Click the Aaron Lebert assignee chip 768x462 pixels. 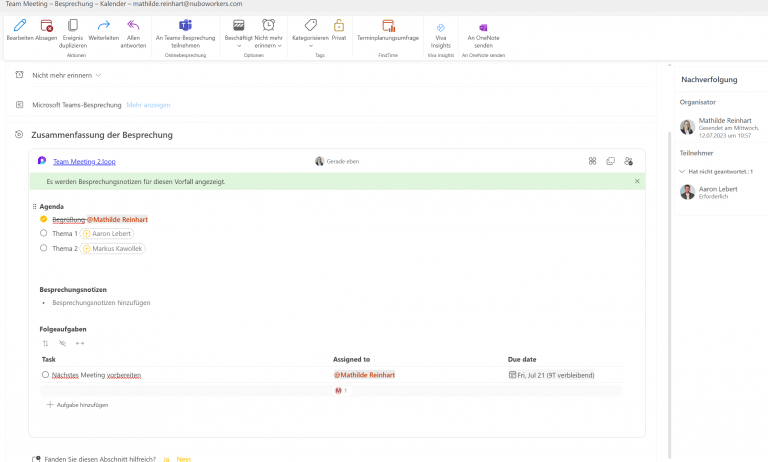[107, 234]
